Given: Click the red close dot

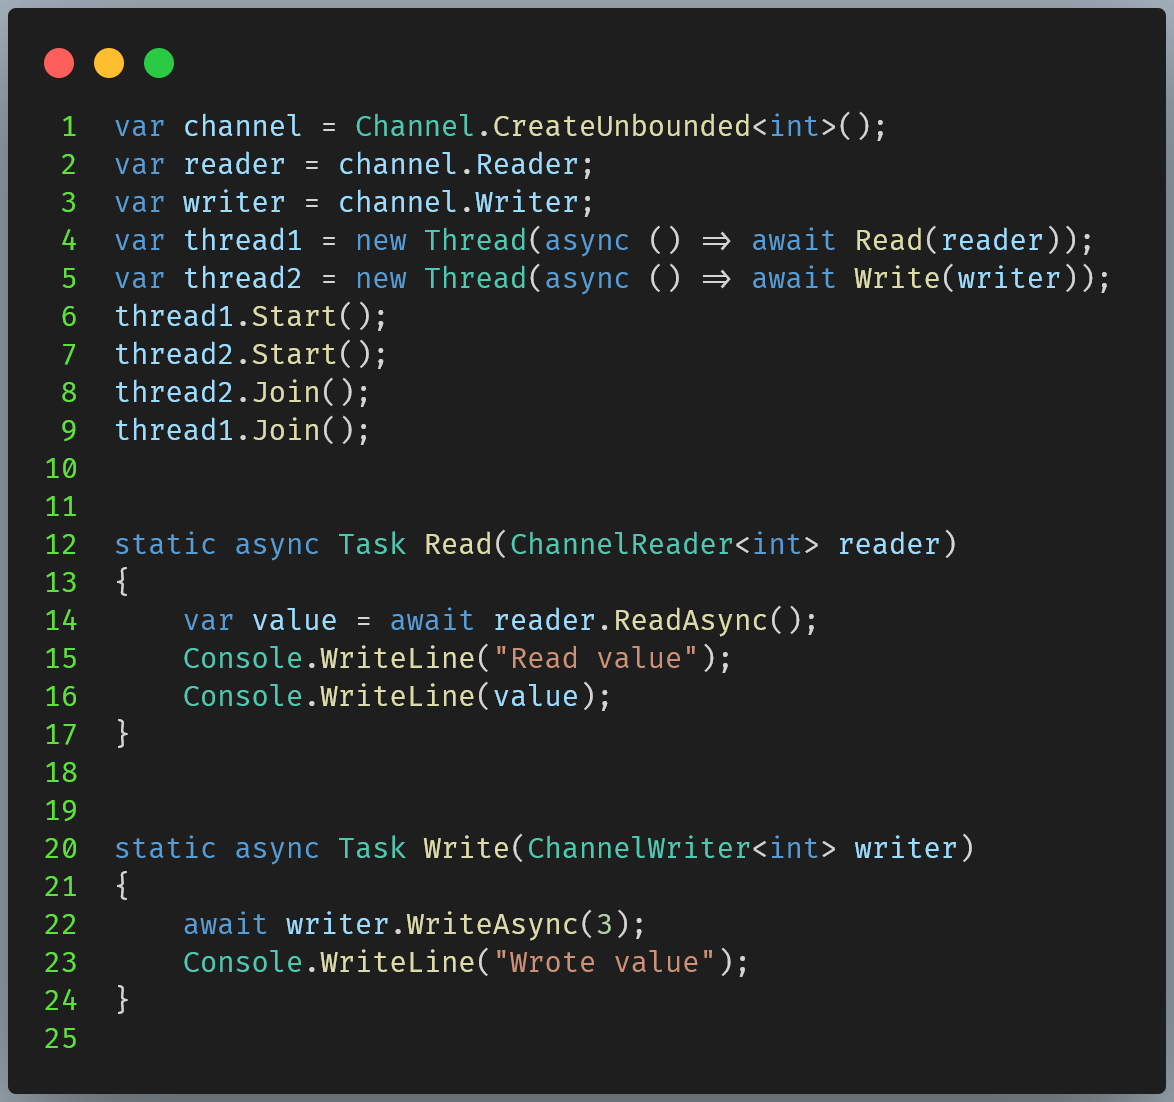Looking at the screenshot, I should pyautogui.click(x=59, y=63).
